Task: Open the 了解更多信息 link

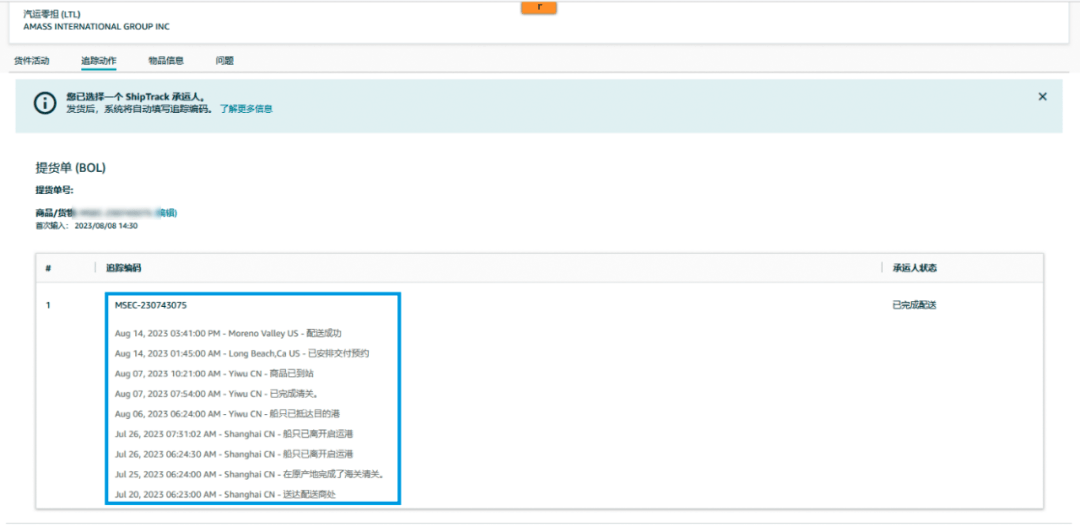Action: tap(246, 109)
